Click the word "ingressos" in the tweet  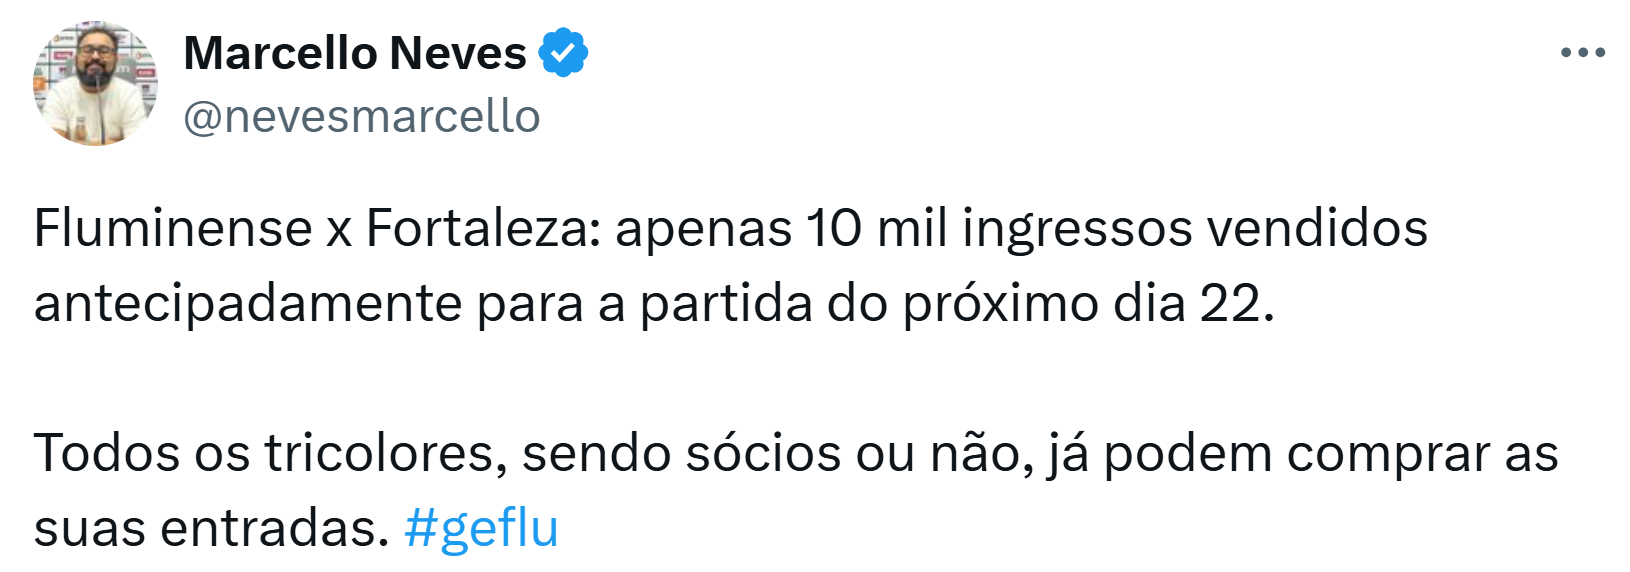[x=1077, y=228]
